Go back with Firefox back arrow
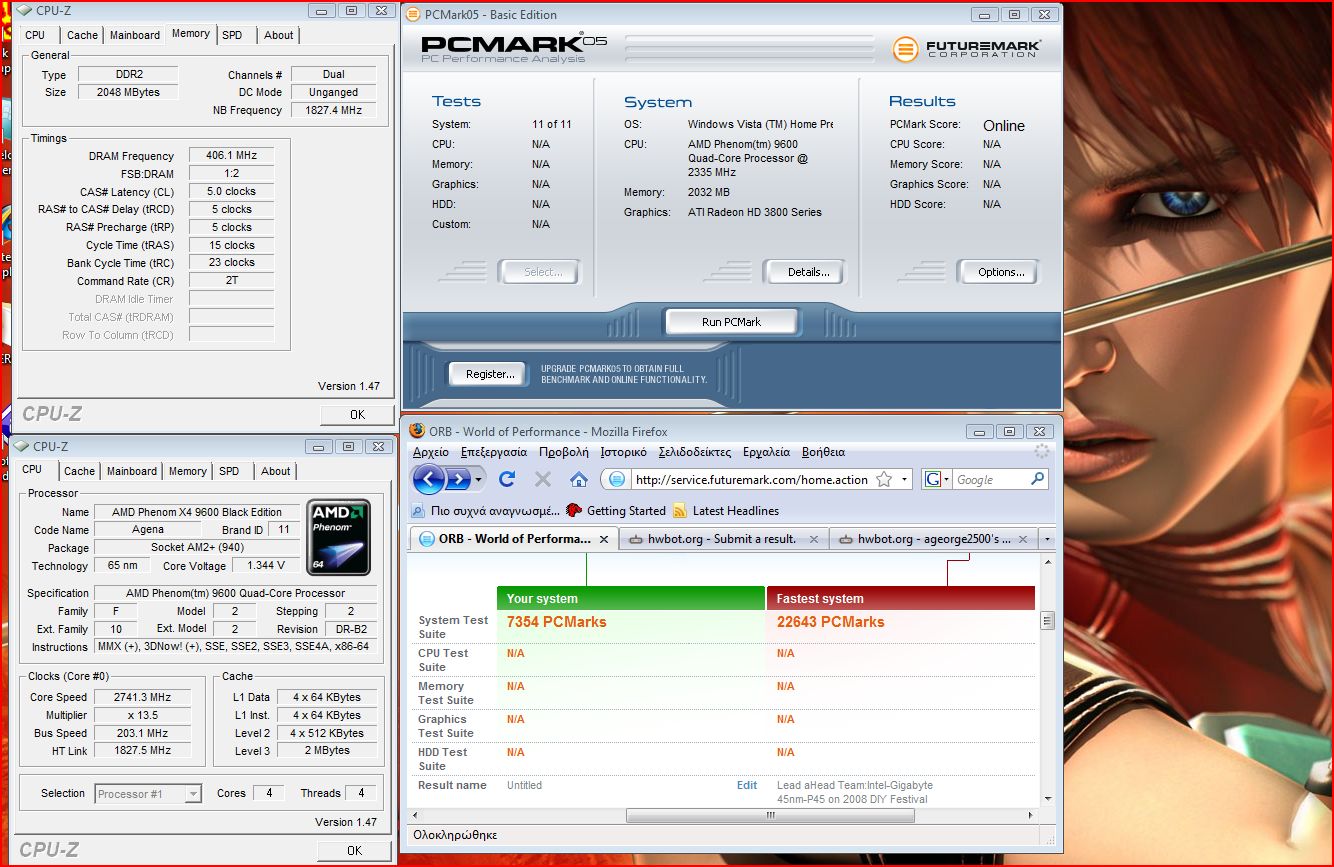This screenshot has height=867, width=1334. coord(428,479)
